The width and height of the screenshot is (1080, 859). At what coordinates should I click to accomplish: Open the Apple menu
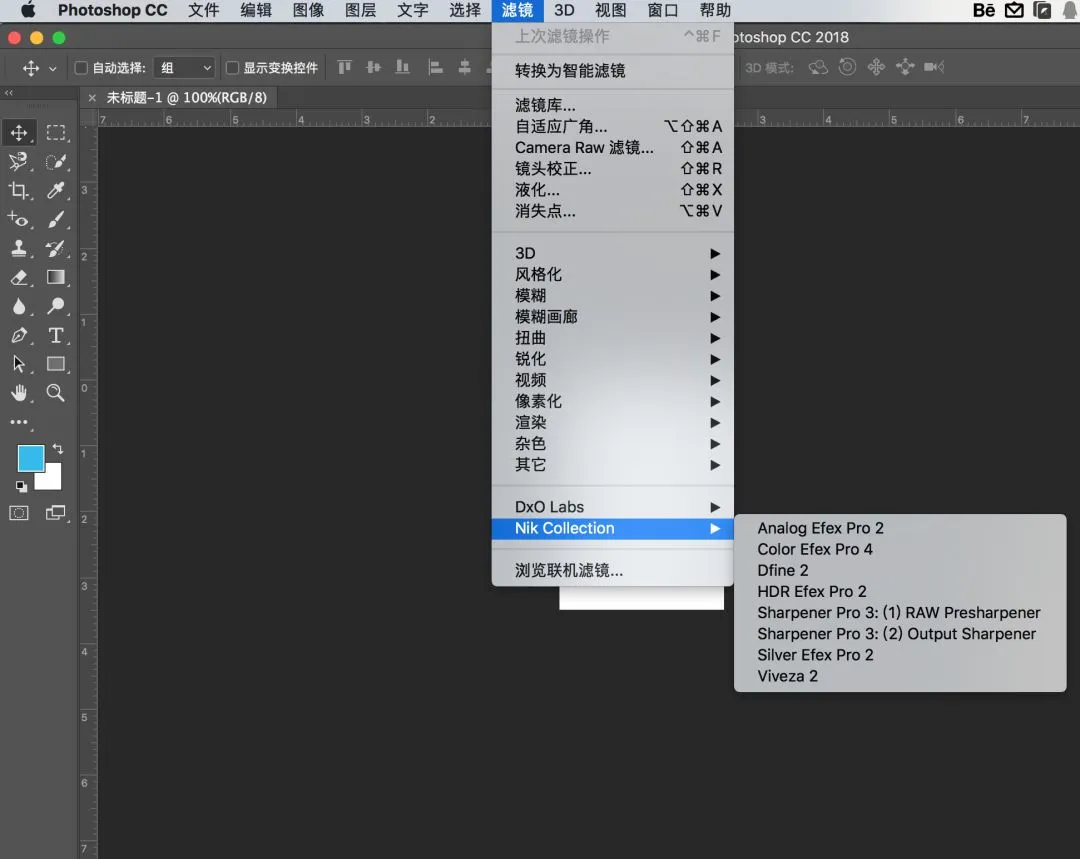point(28,10)
